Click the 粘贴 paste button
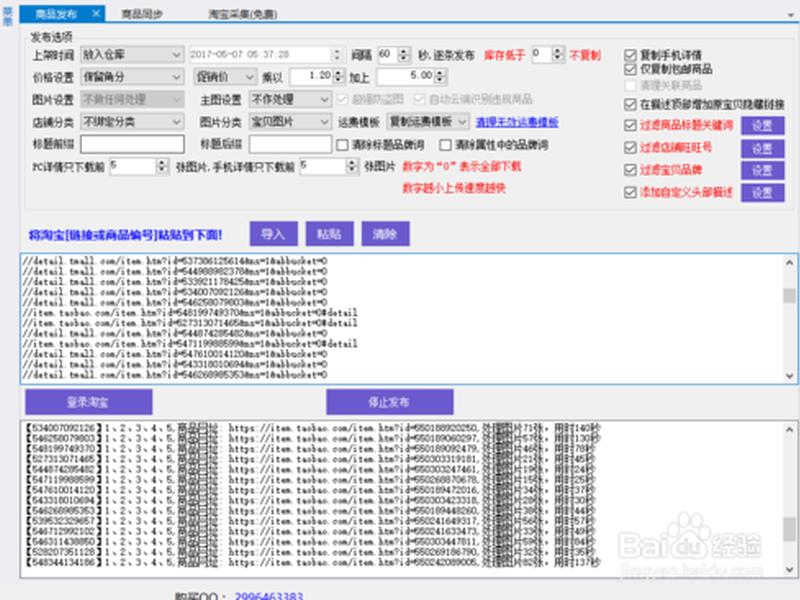Viewport: 800px width, 600px height. 329,234
